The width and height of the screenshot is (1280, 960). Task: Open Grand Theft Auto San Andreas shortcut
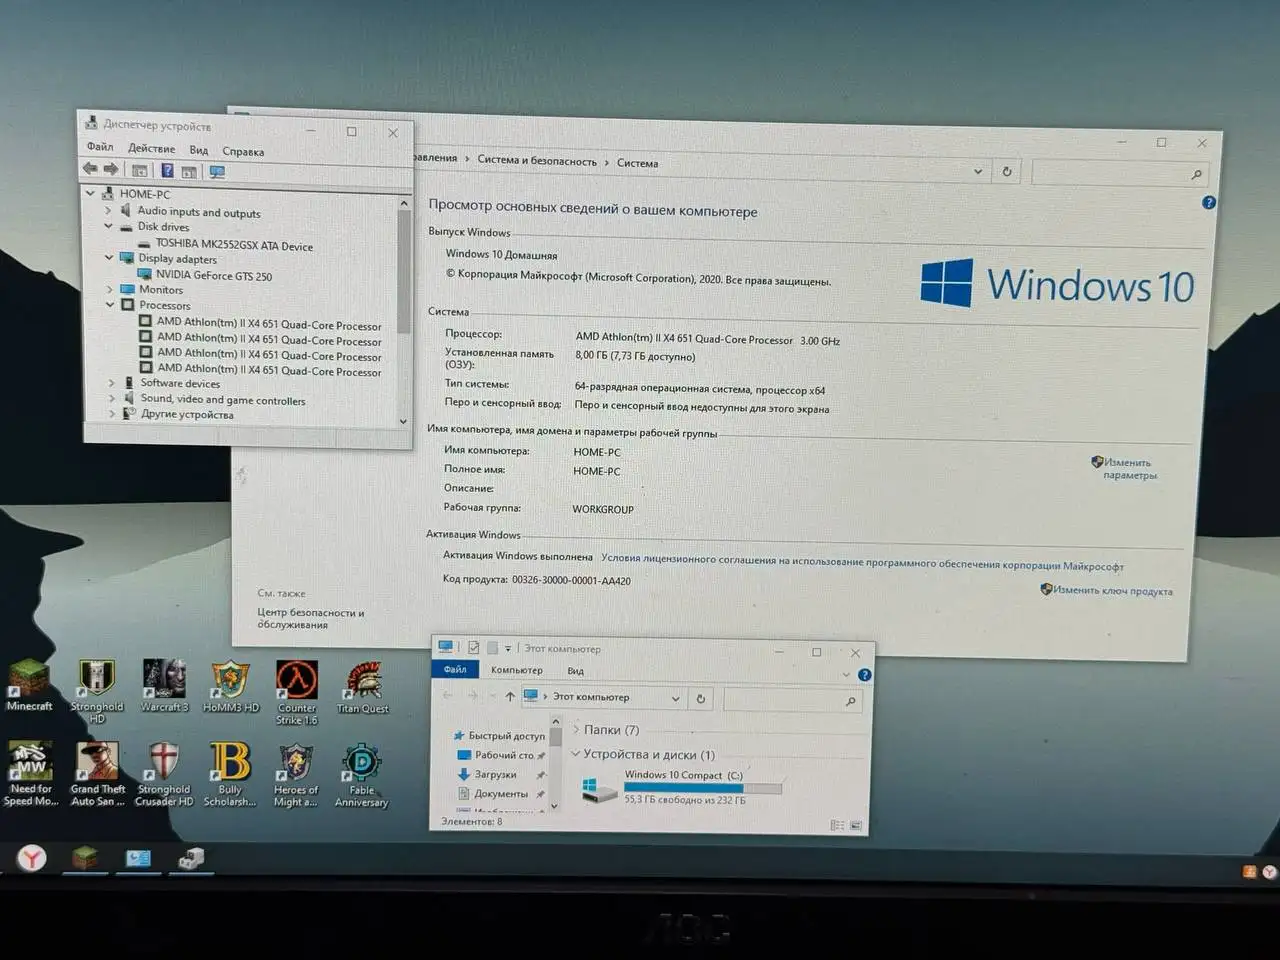[x=97, y=763]
